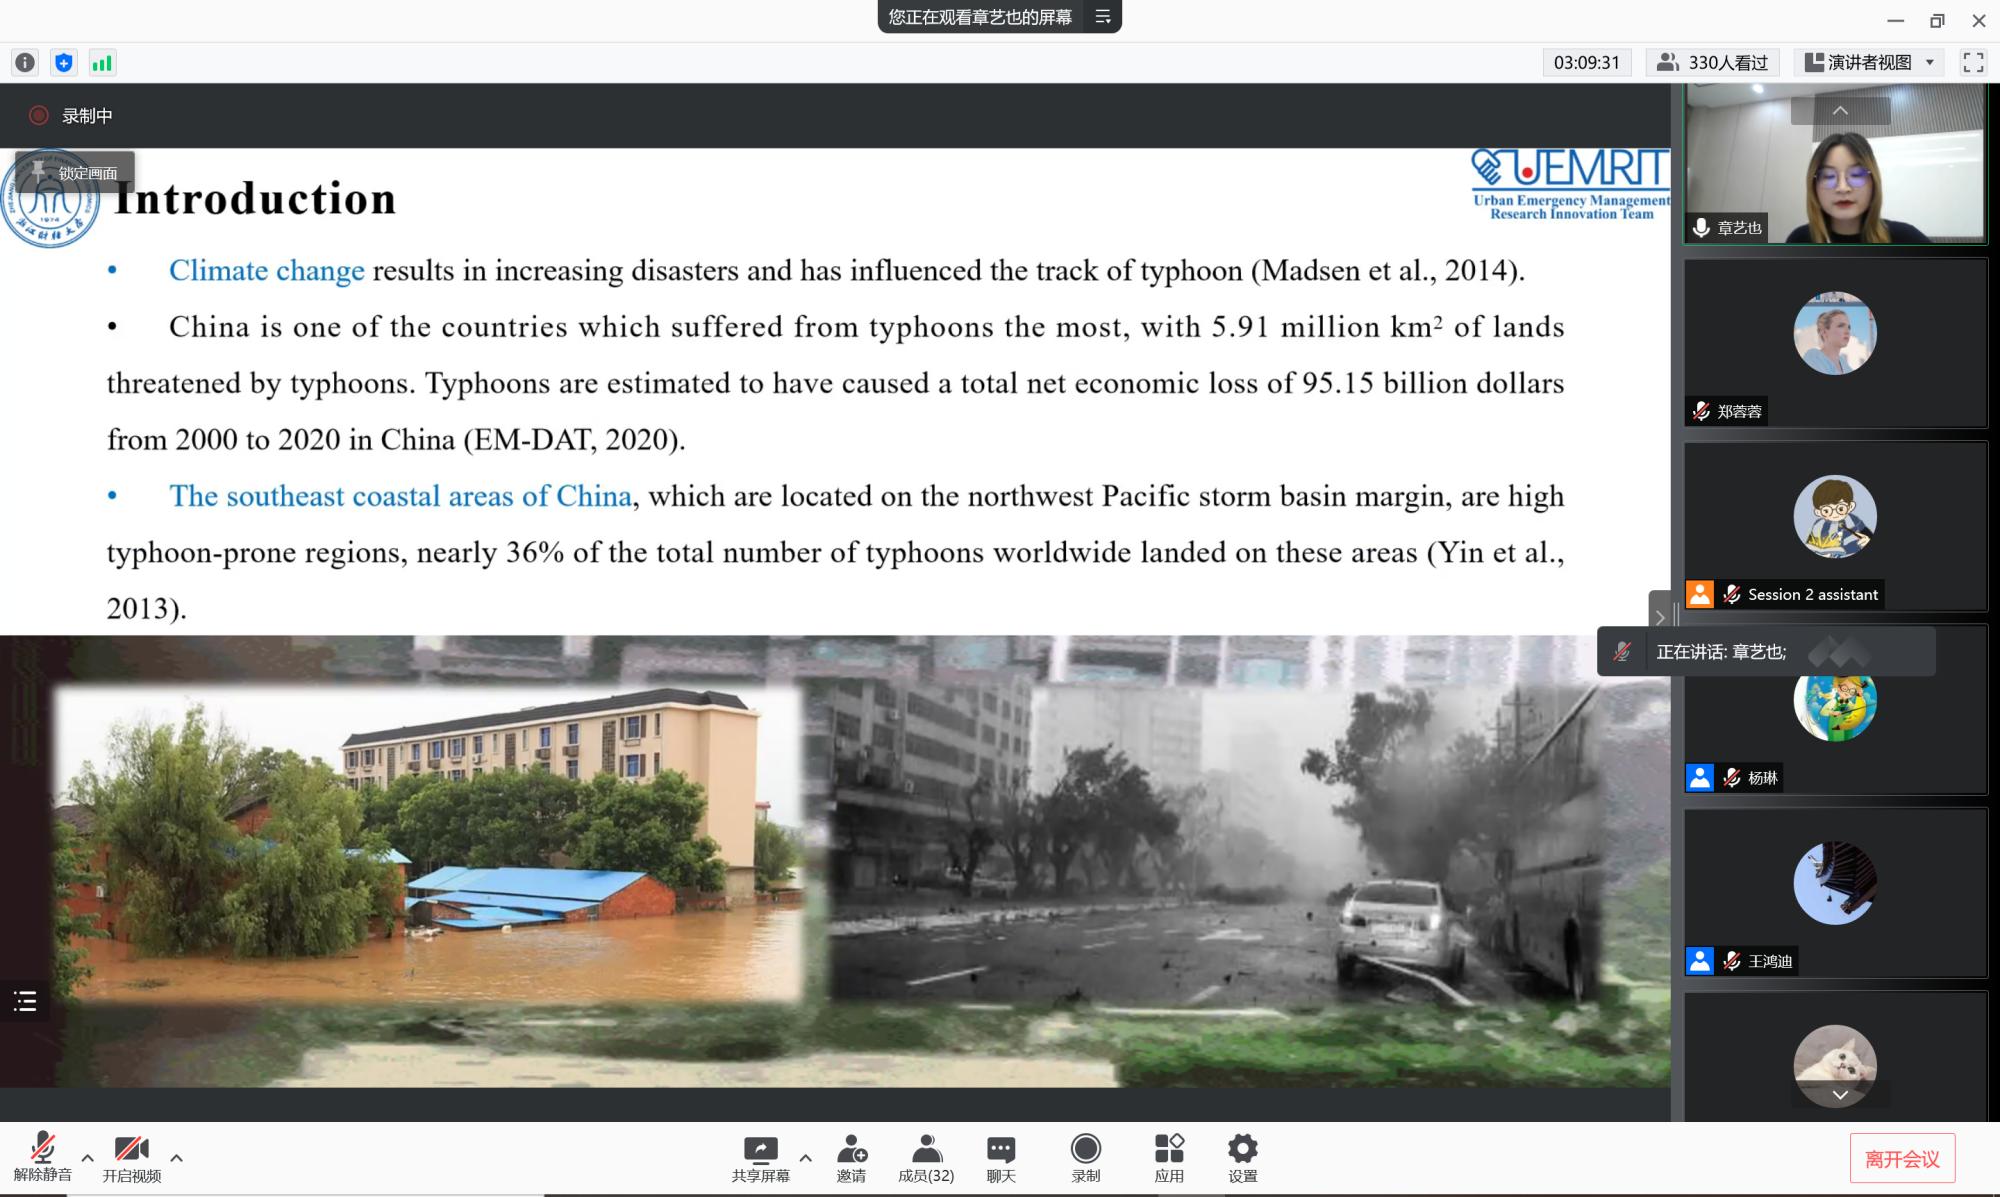Expand the audio options arrow

point(88,1158)
